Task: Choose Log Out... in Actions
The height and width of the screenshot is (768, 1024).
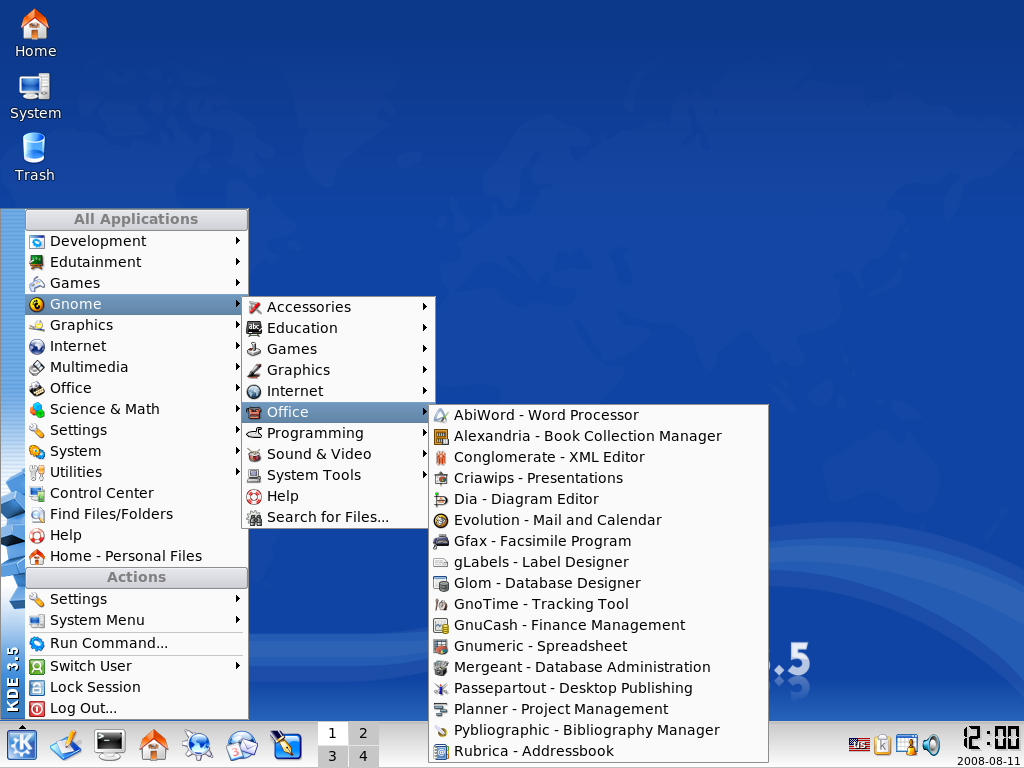Action: [x=83, y=708]
